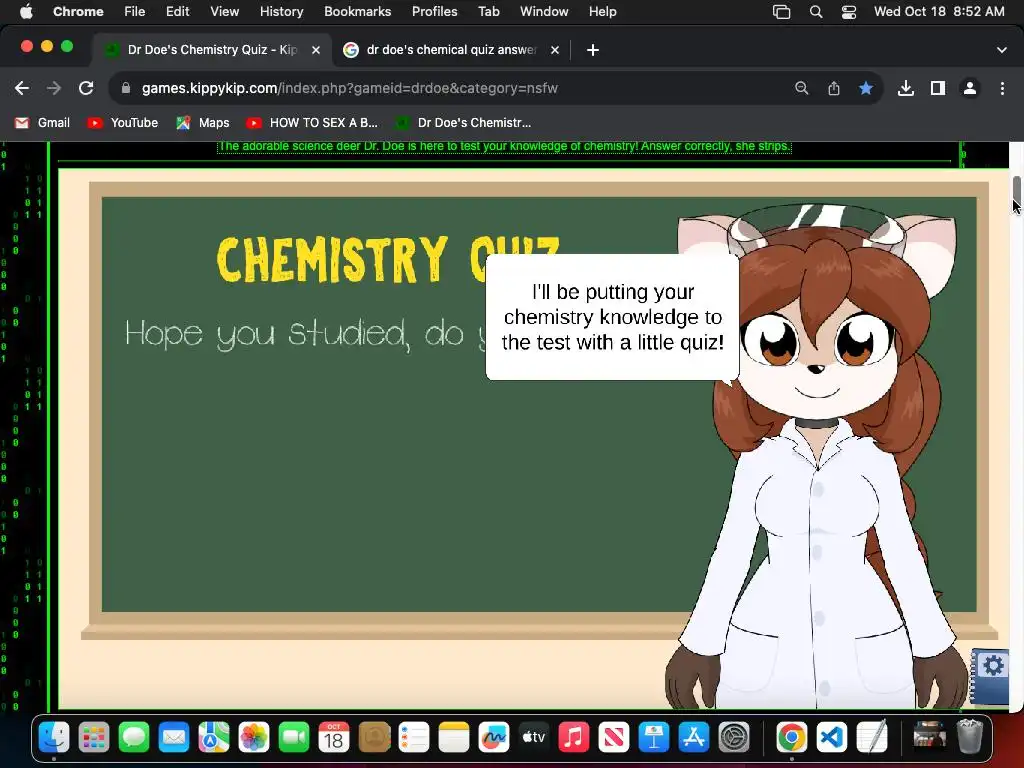Open the Chrome profile icon
This screenshot has height=768, width=1024.
coord(969,88)
